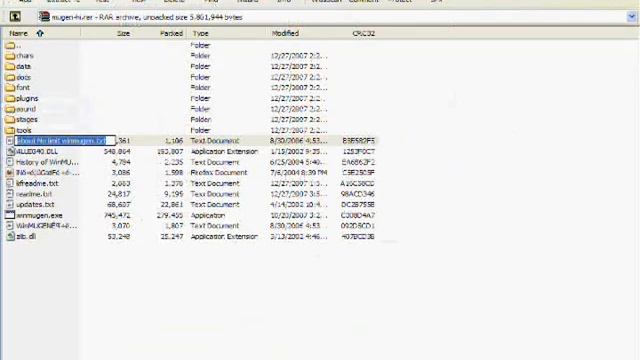Select the stages folder icon
Image resolution: width=640 pixels, height=360 pixels.
coord(10,120)
